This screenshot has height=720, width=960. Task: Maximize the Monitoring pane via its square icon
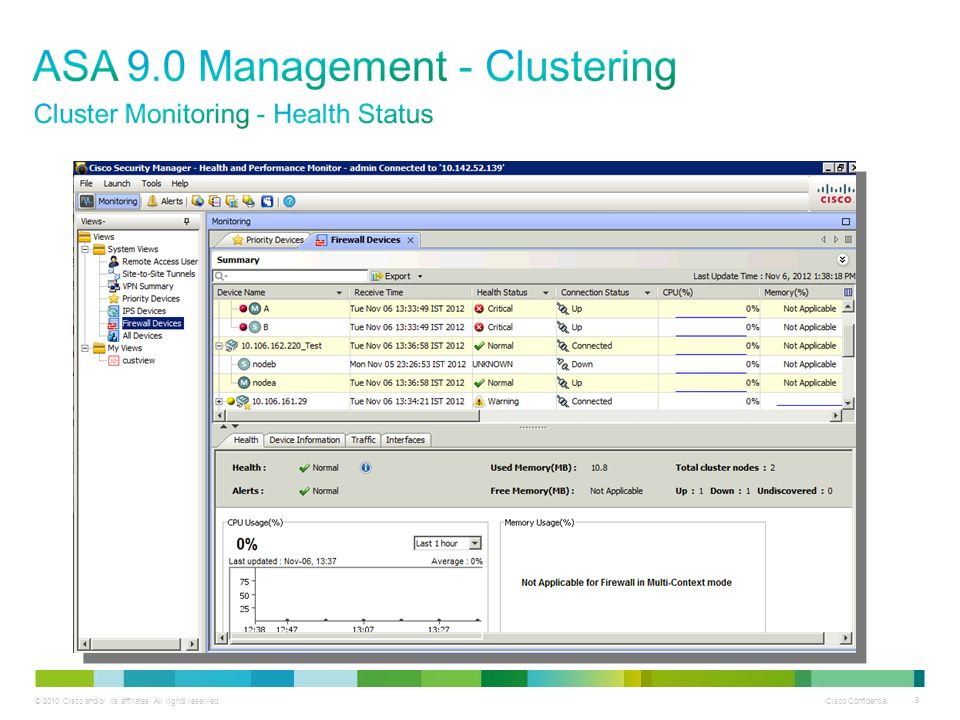tap(846, 222)
